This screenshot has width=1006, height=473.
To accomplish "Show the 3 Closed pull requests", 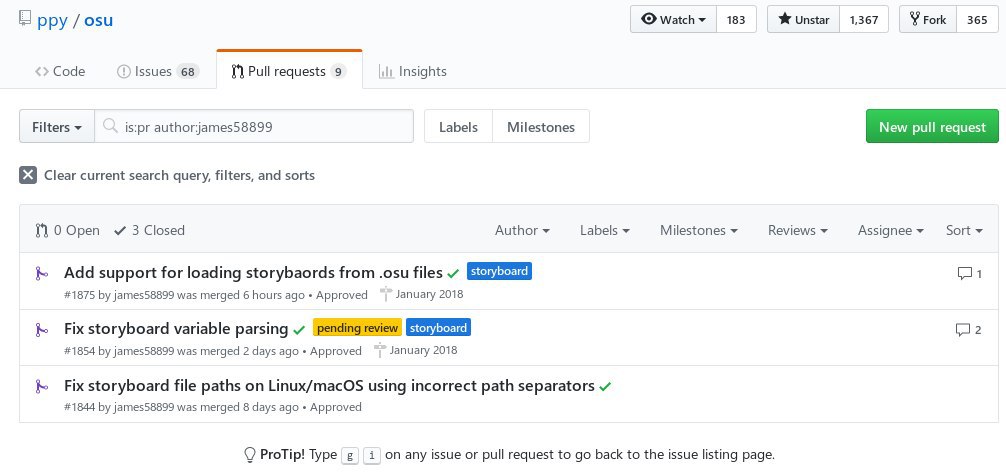I will [149, 230].
